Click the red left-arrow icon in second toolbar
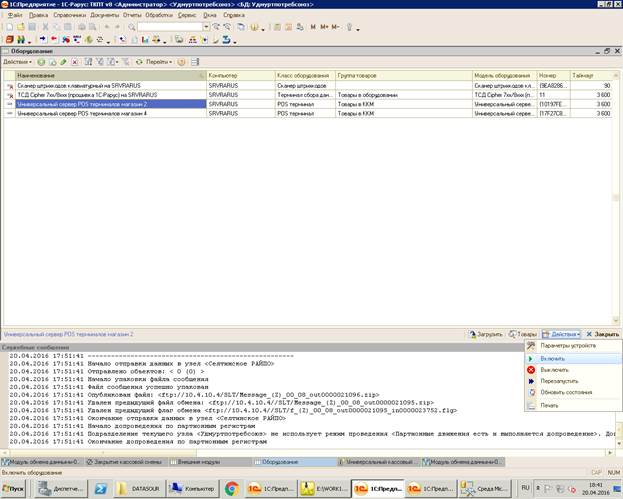The width and height of the screenshot is (623, 499). pos(54,39)
